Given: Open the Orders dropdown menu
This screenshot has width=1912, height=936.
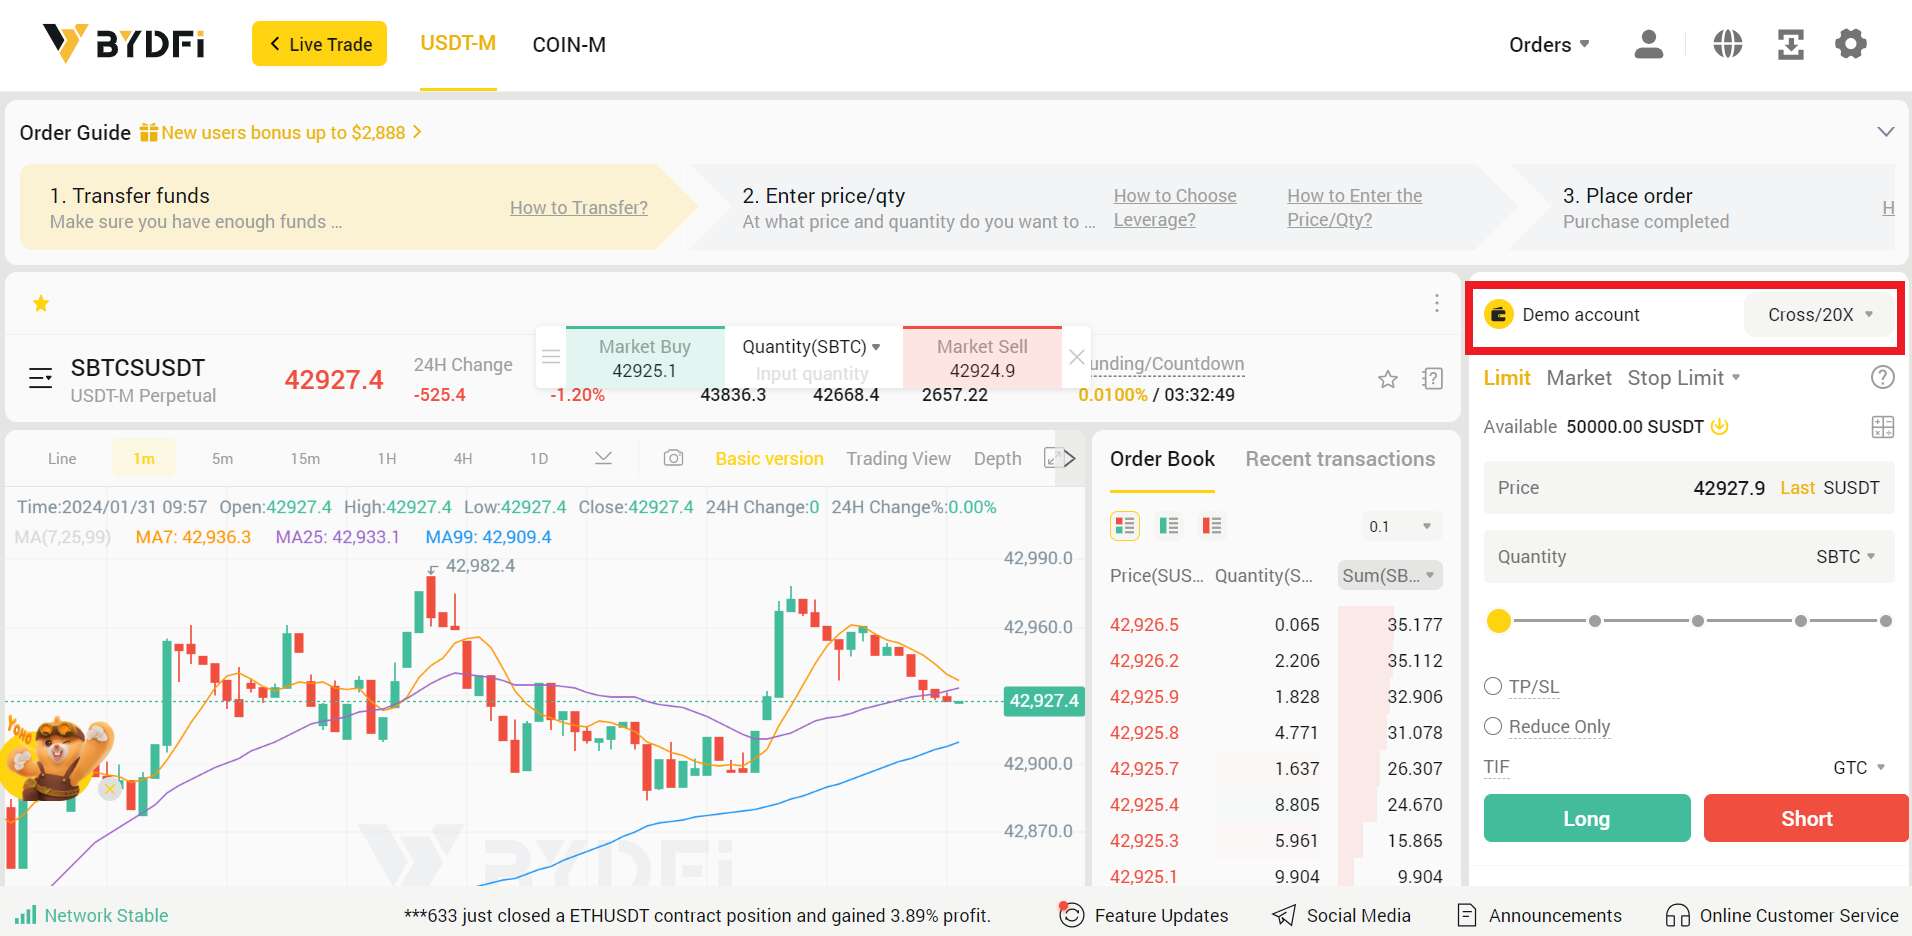Looking at the screenshot, I should [x=1549, y=44].
